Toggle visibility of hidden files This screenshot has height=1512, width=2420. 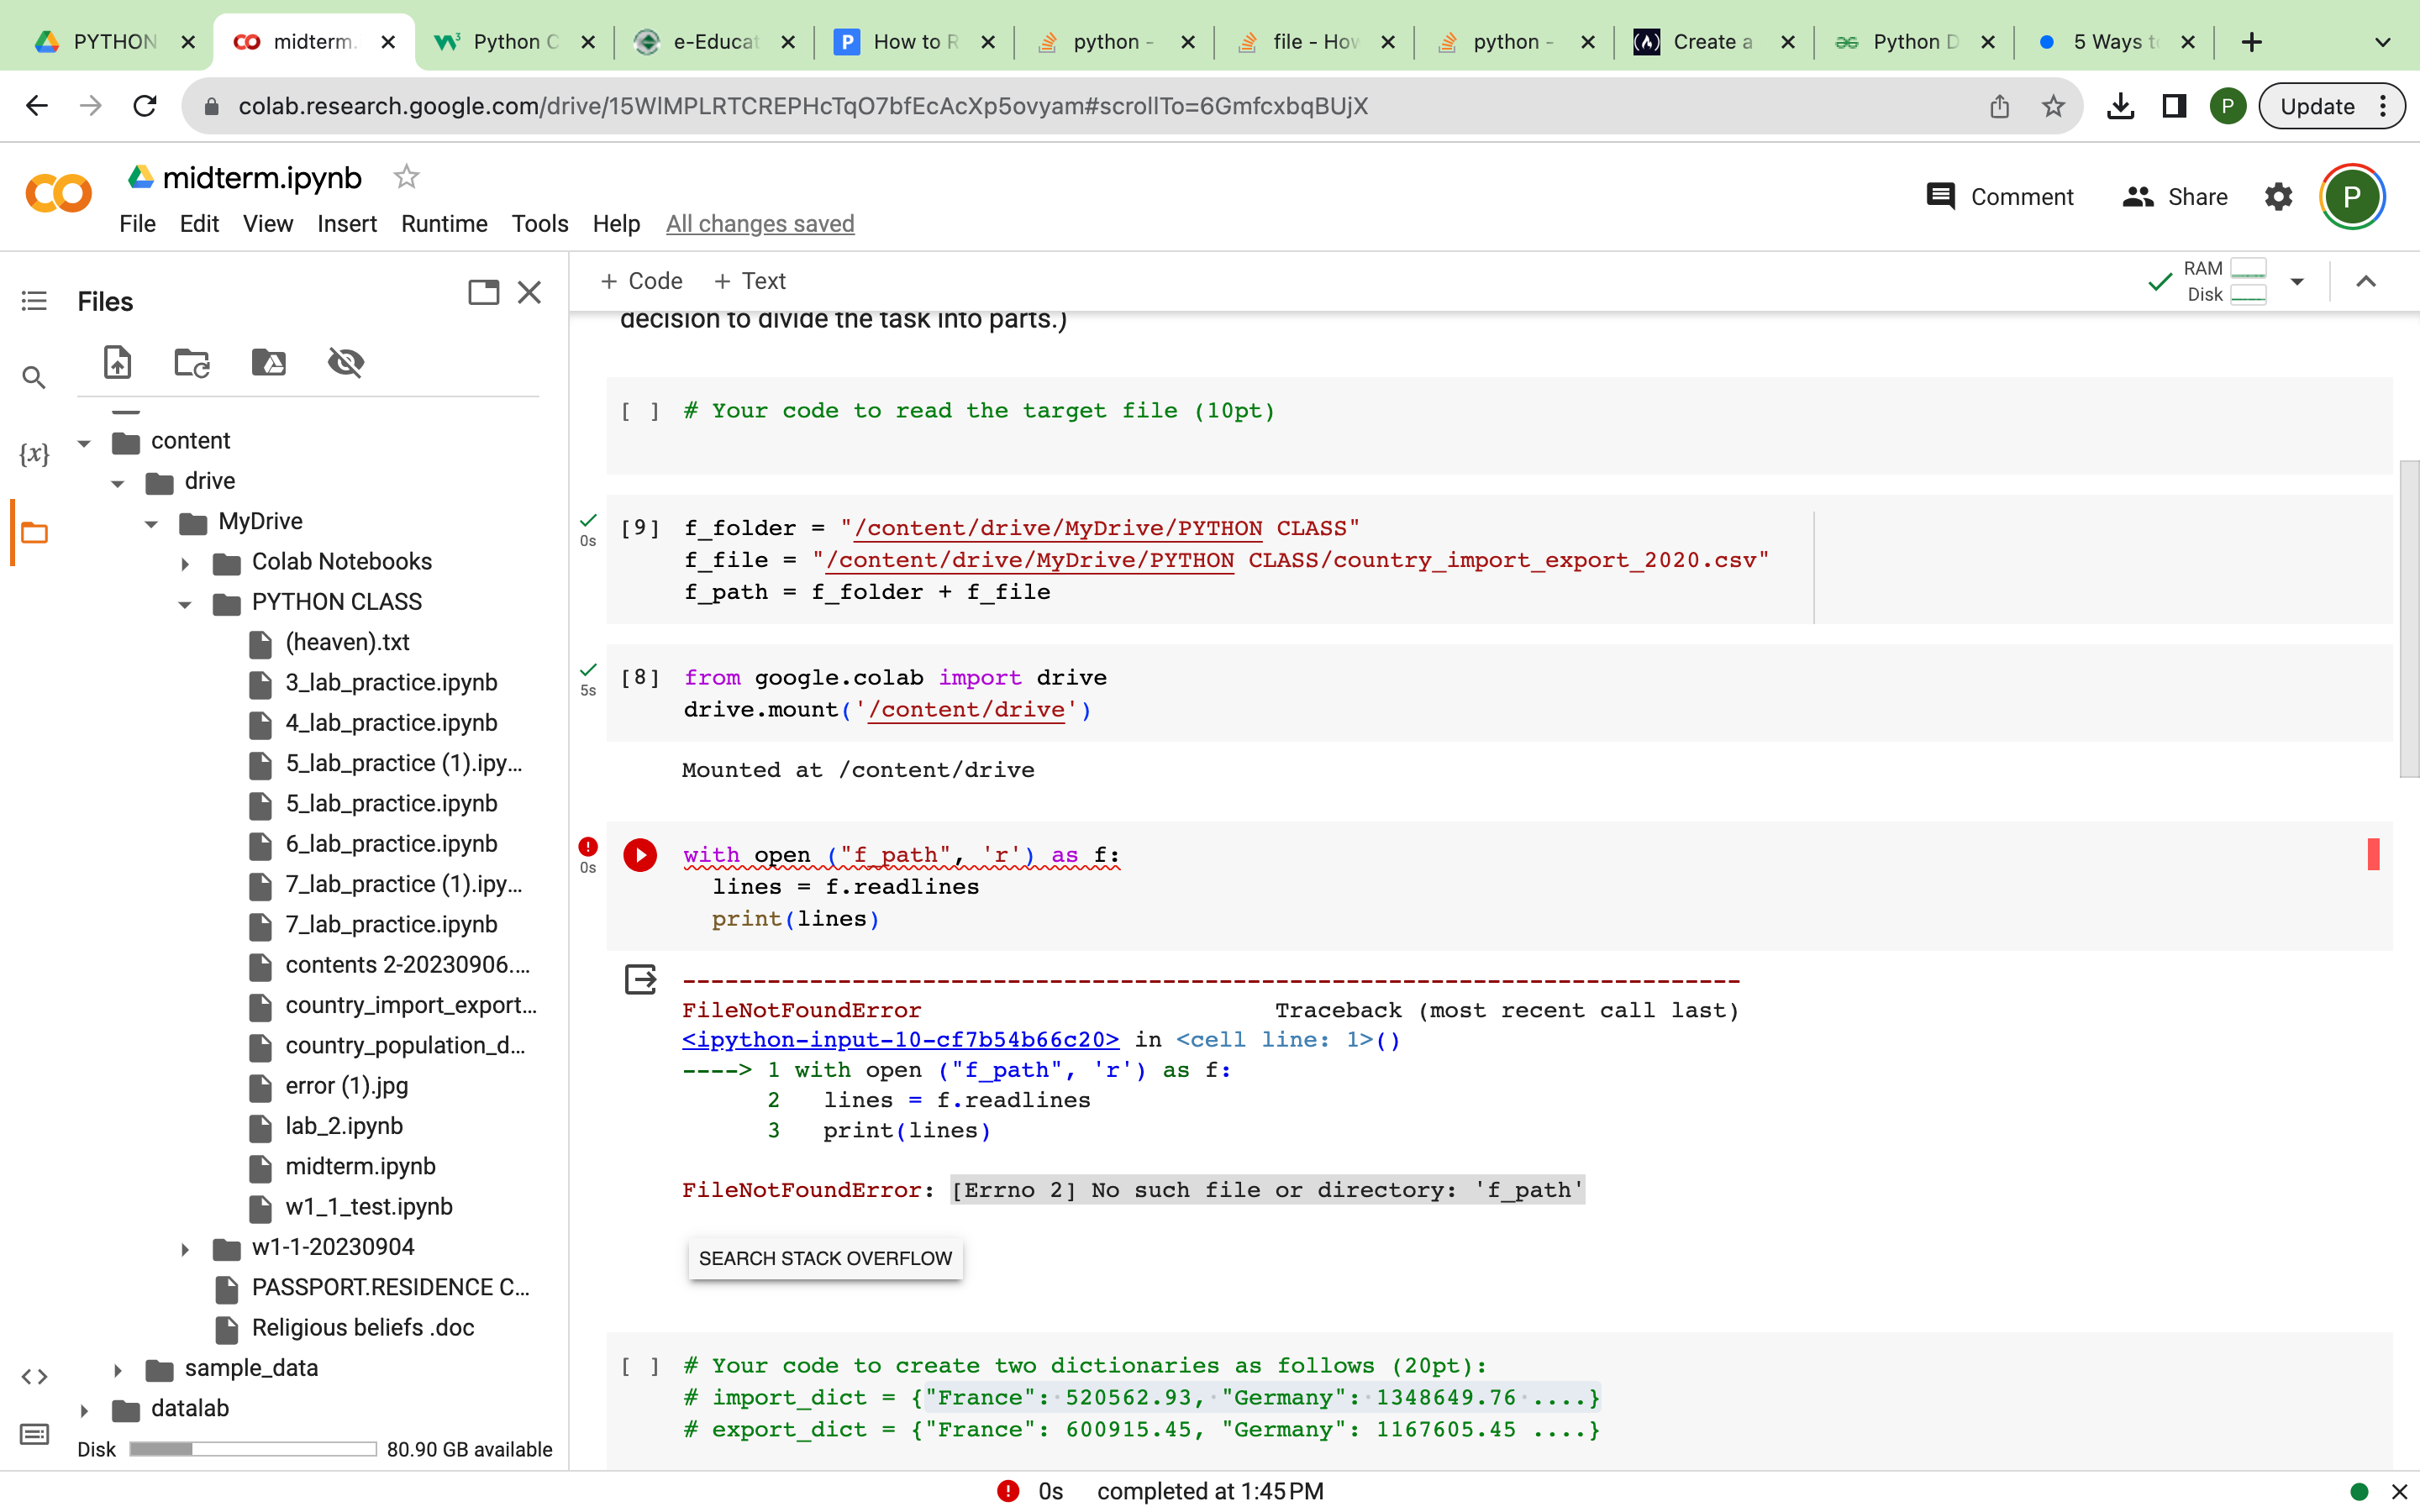pos(345,362)
